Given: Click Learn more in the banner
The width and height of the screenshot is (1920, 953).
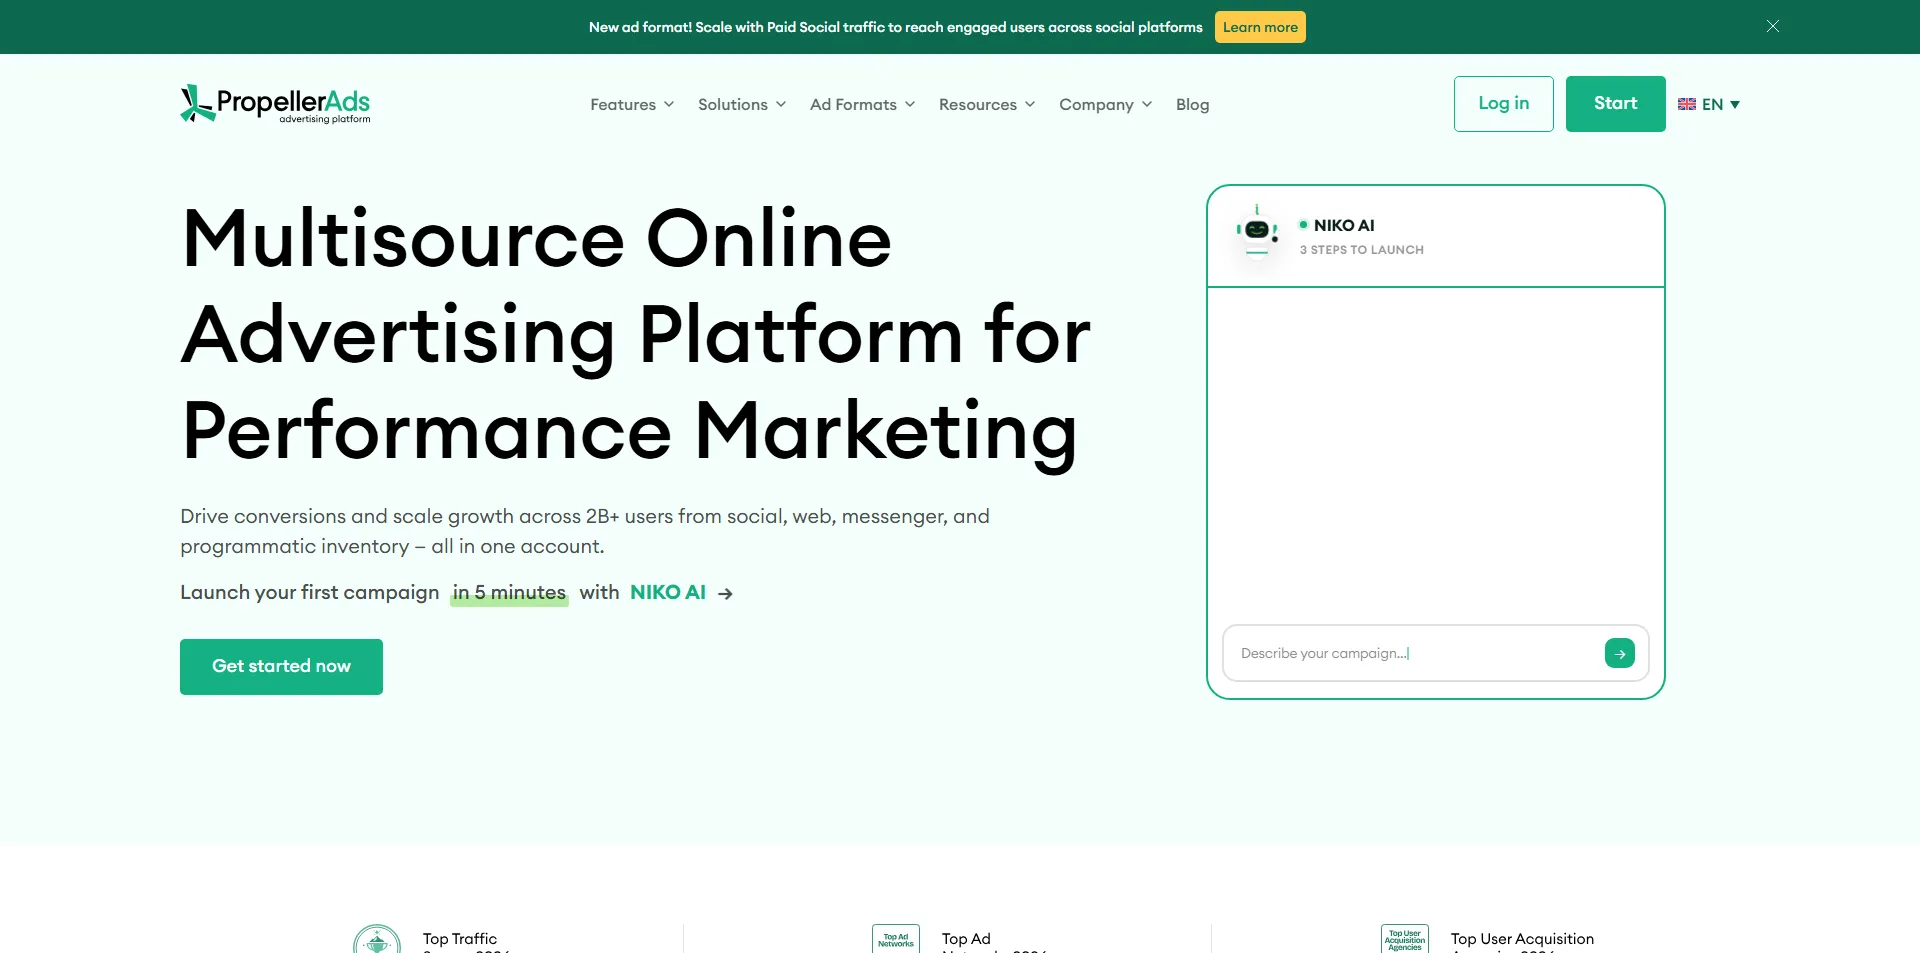Looking at the screenshot, I should pyautogui.click(x=1260, y=27).
